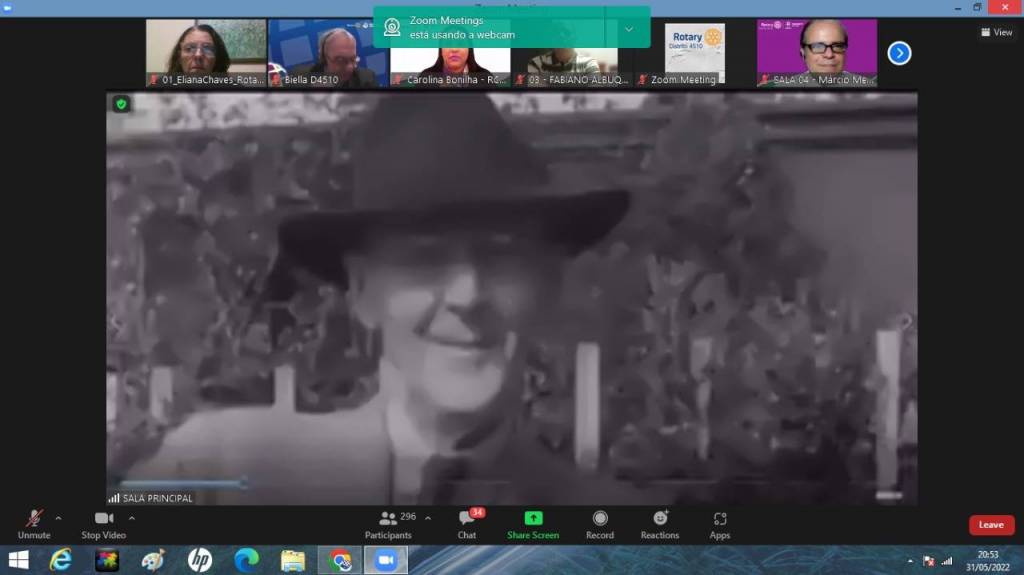Click the shared video progress bar
Screen dimensions: 1024x575
pos(180,484)
